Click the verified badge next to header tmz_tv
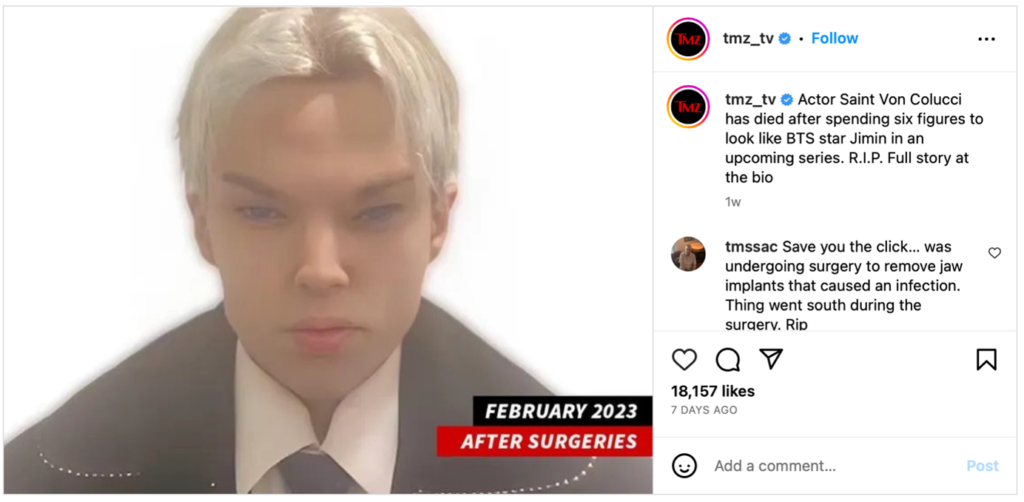Viewport: 1024px width, 502px height. (785, 39)
